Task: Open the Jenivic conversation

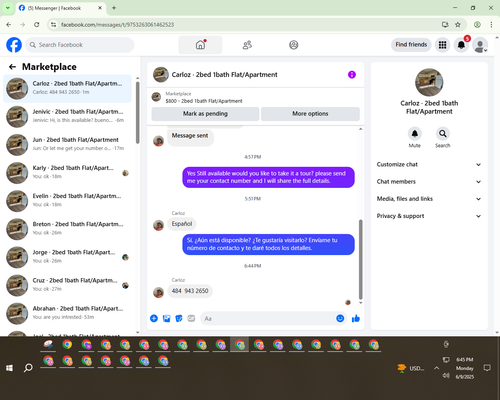Action: (67, 117)
